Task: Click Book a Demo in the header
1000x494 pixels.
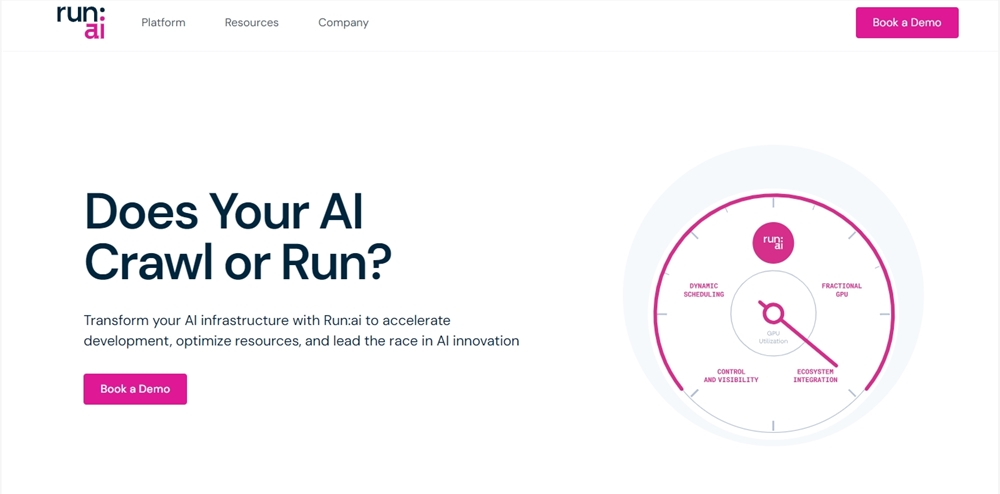Action: tap(907, 23)
